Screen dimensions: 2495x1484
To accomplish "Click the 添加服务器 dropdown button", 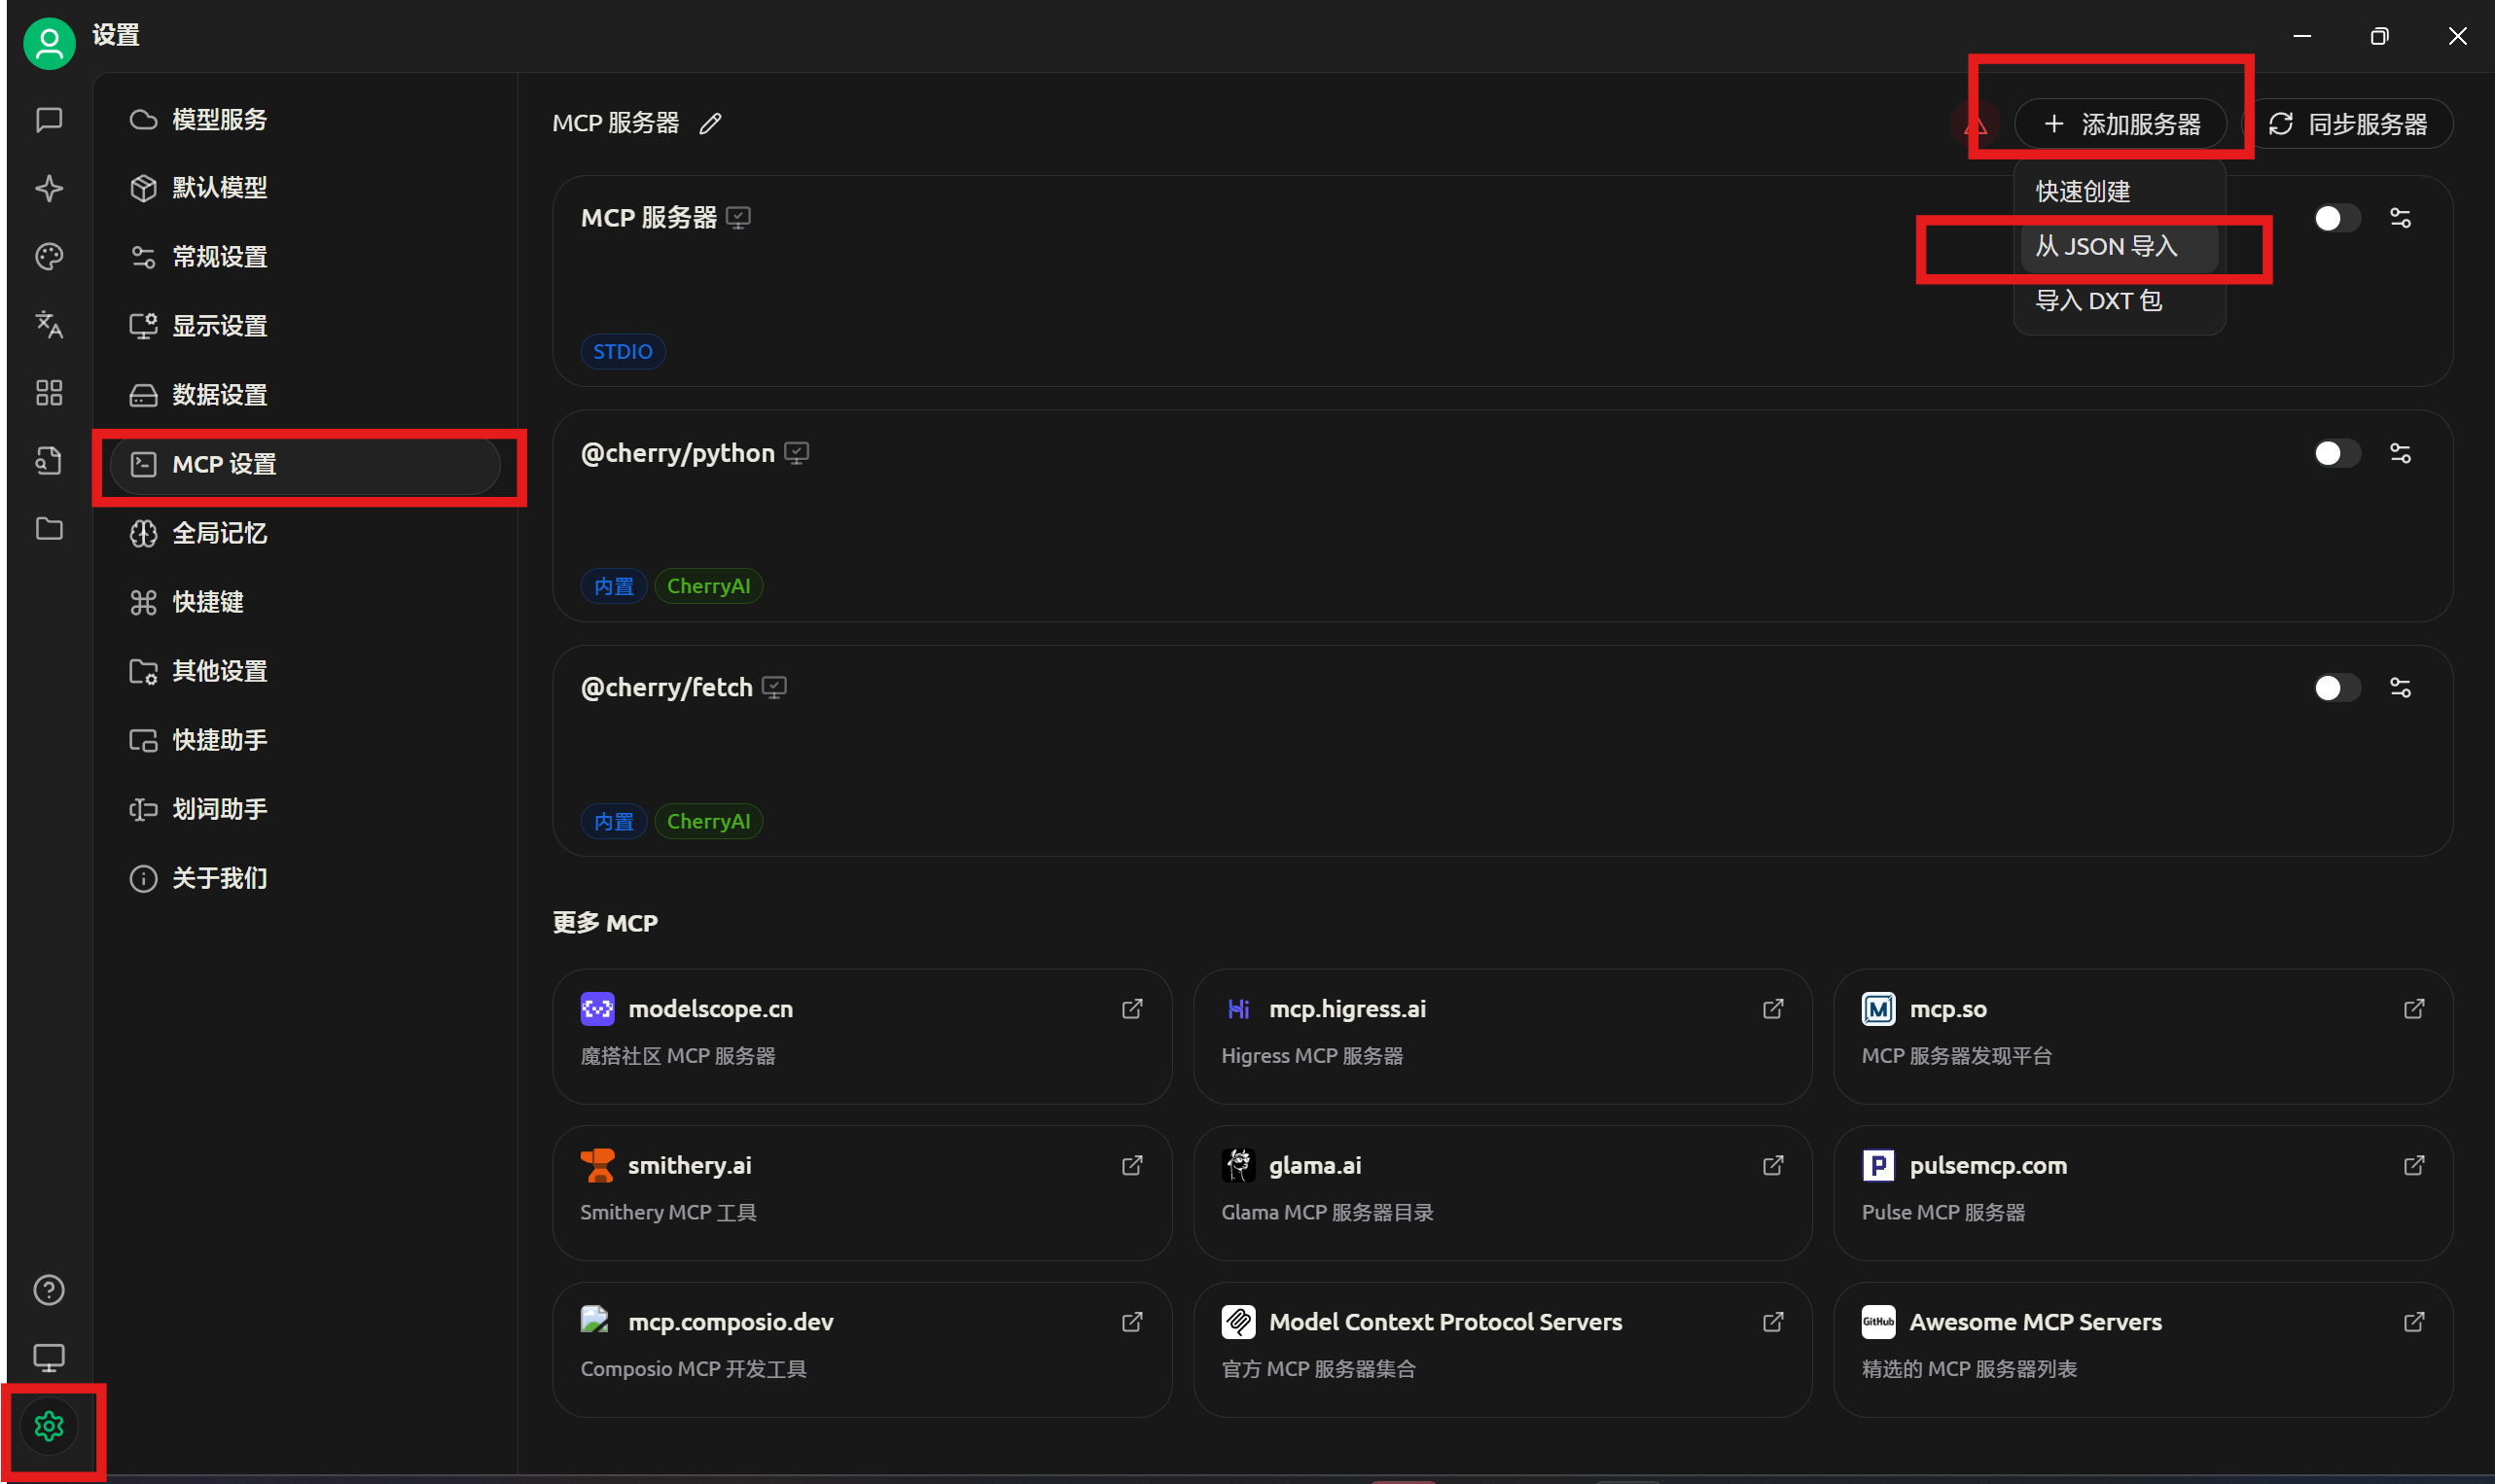I will pos(2120,124).
